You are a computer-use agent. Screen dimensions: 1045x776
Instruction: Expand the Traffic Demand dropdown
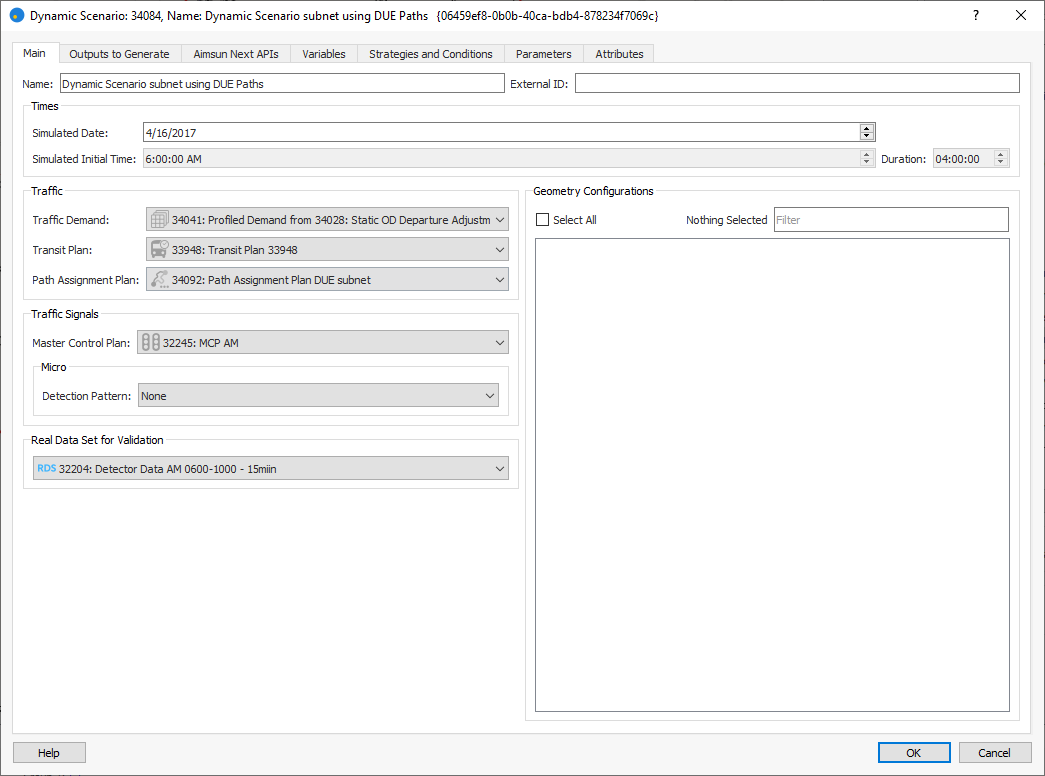(x=500, y=220)
